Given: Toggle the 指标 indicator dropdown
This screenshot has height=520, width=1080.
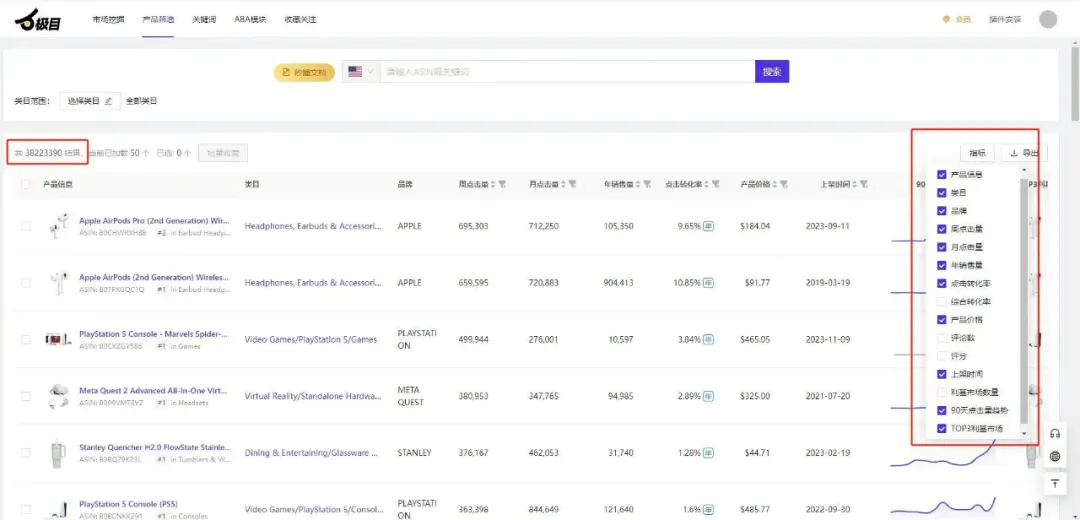Looking at the screenshot, I should [977, 153].
